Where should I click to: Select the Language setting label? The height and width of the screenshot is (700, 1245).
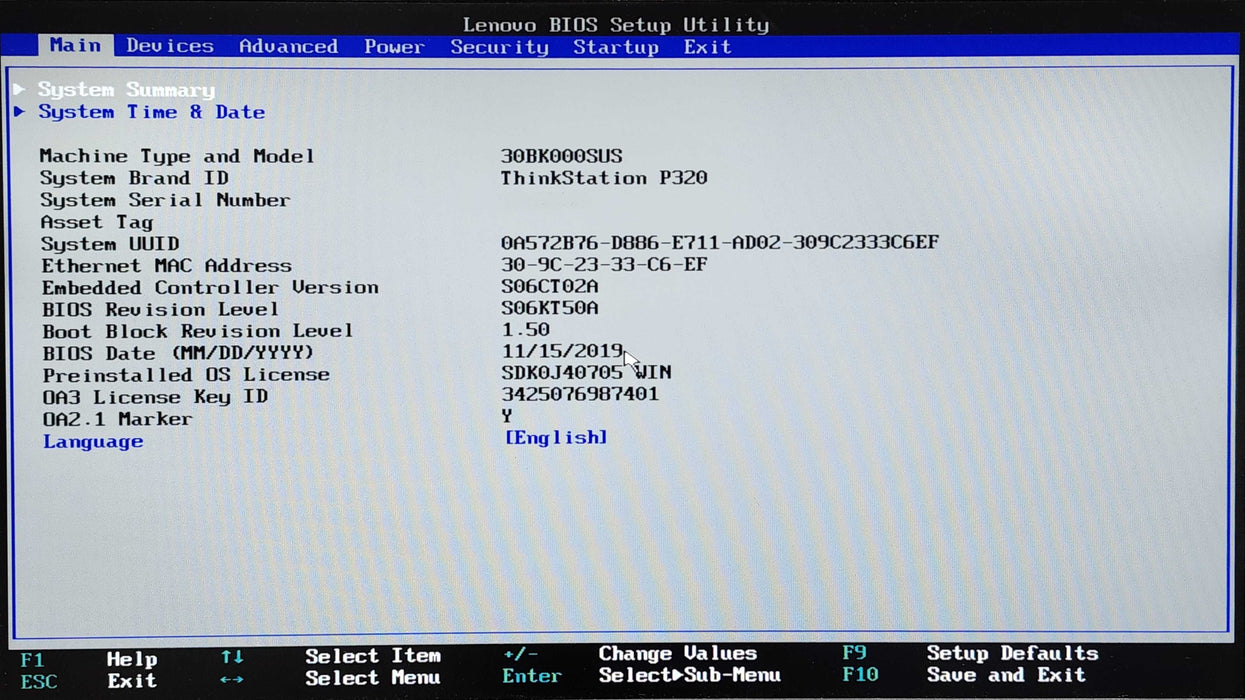(93, 441)
